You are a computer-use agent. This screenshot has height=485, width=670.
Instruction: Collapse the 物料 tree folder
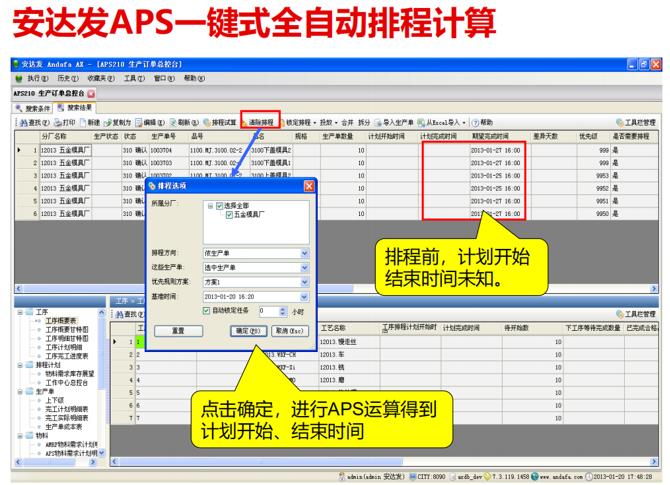pyautogui.click(x=20, y=436)
